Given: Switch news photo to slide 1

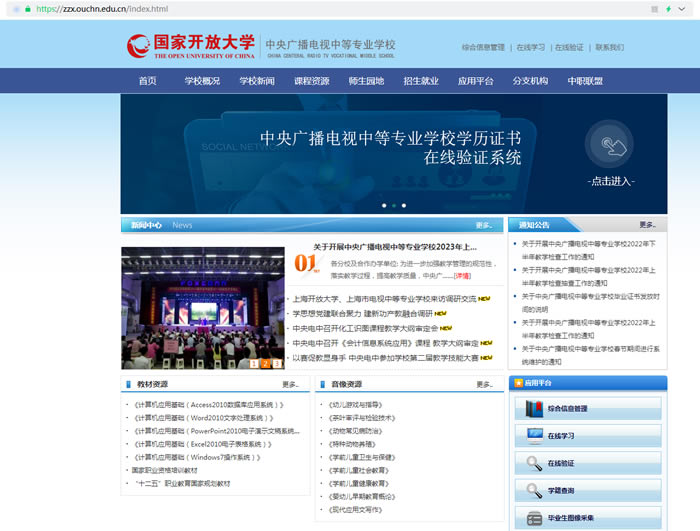Looking at the screenshot, I should (x=254, y=364).
